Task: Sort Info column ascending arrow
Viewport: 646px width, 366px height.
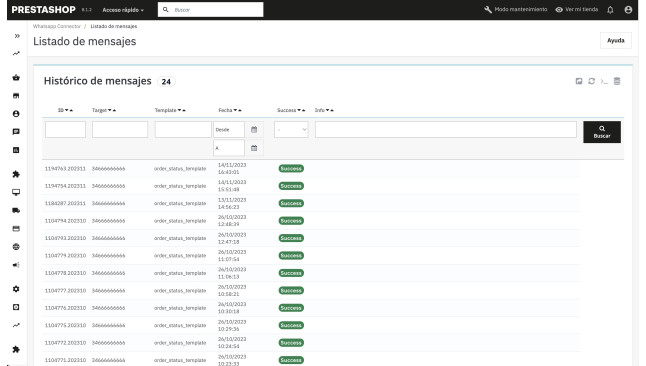Action: pos(332,110)
